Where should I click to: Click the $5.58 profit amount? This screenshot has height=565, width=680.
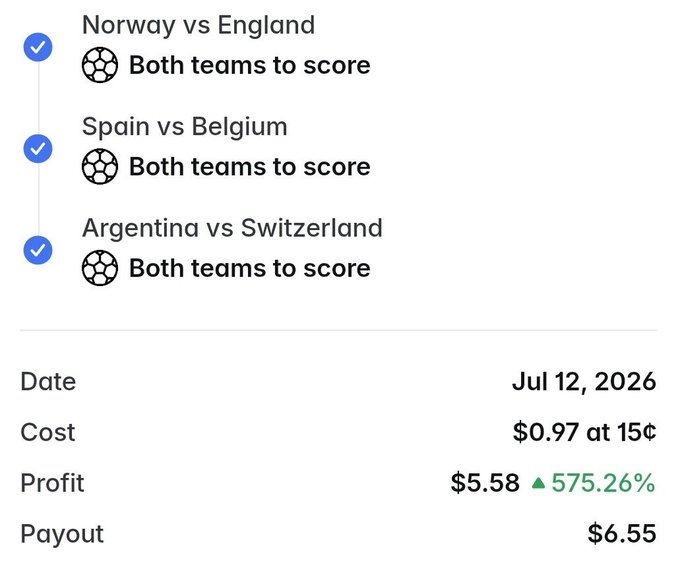pyautogui.click(x=485, y=483)
